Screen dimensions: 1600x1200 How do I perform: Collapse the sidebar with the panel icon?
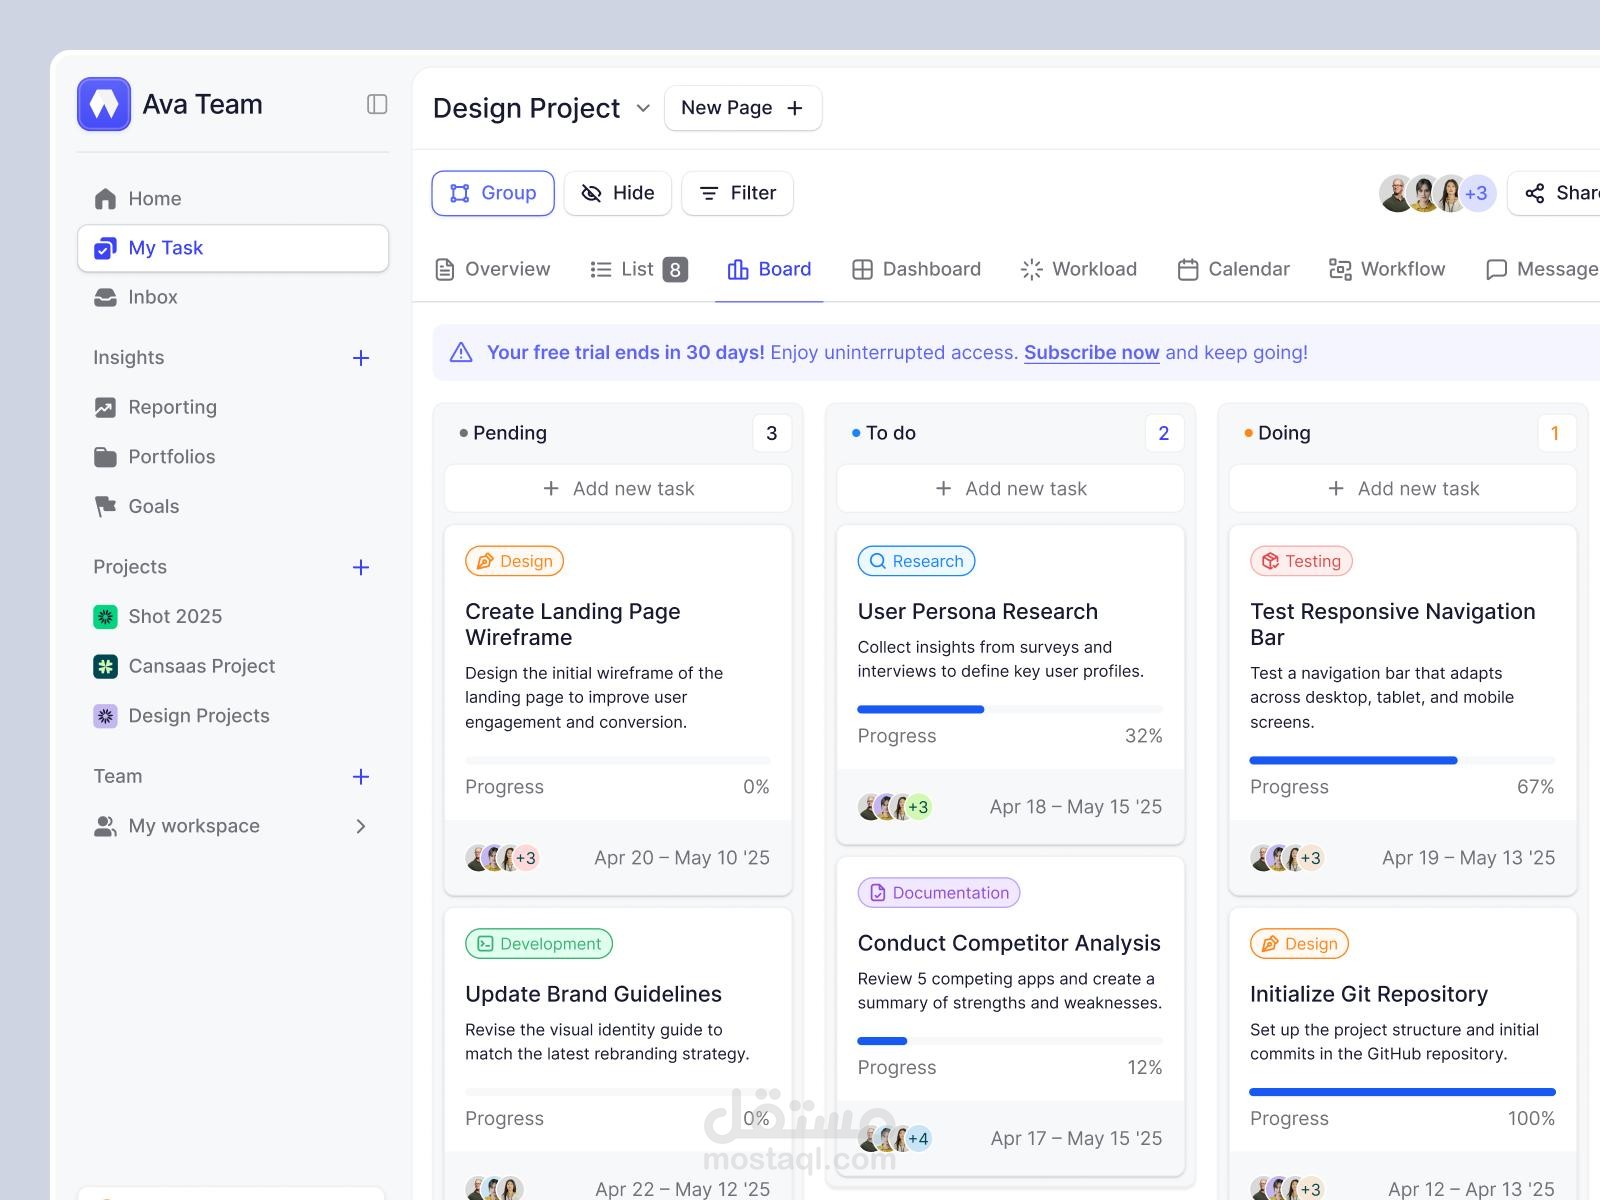pyautogui.click(x=377, y=104)
